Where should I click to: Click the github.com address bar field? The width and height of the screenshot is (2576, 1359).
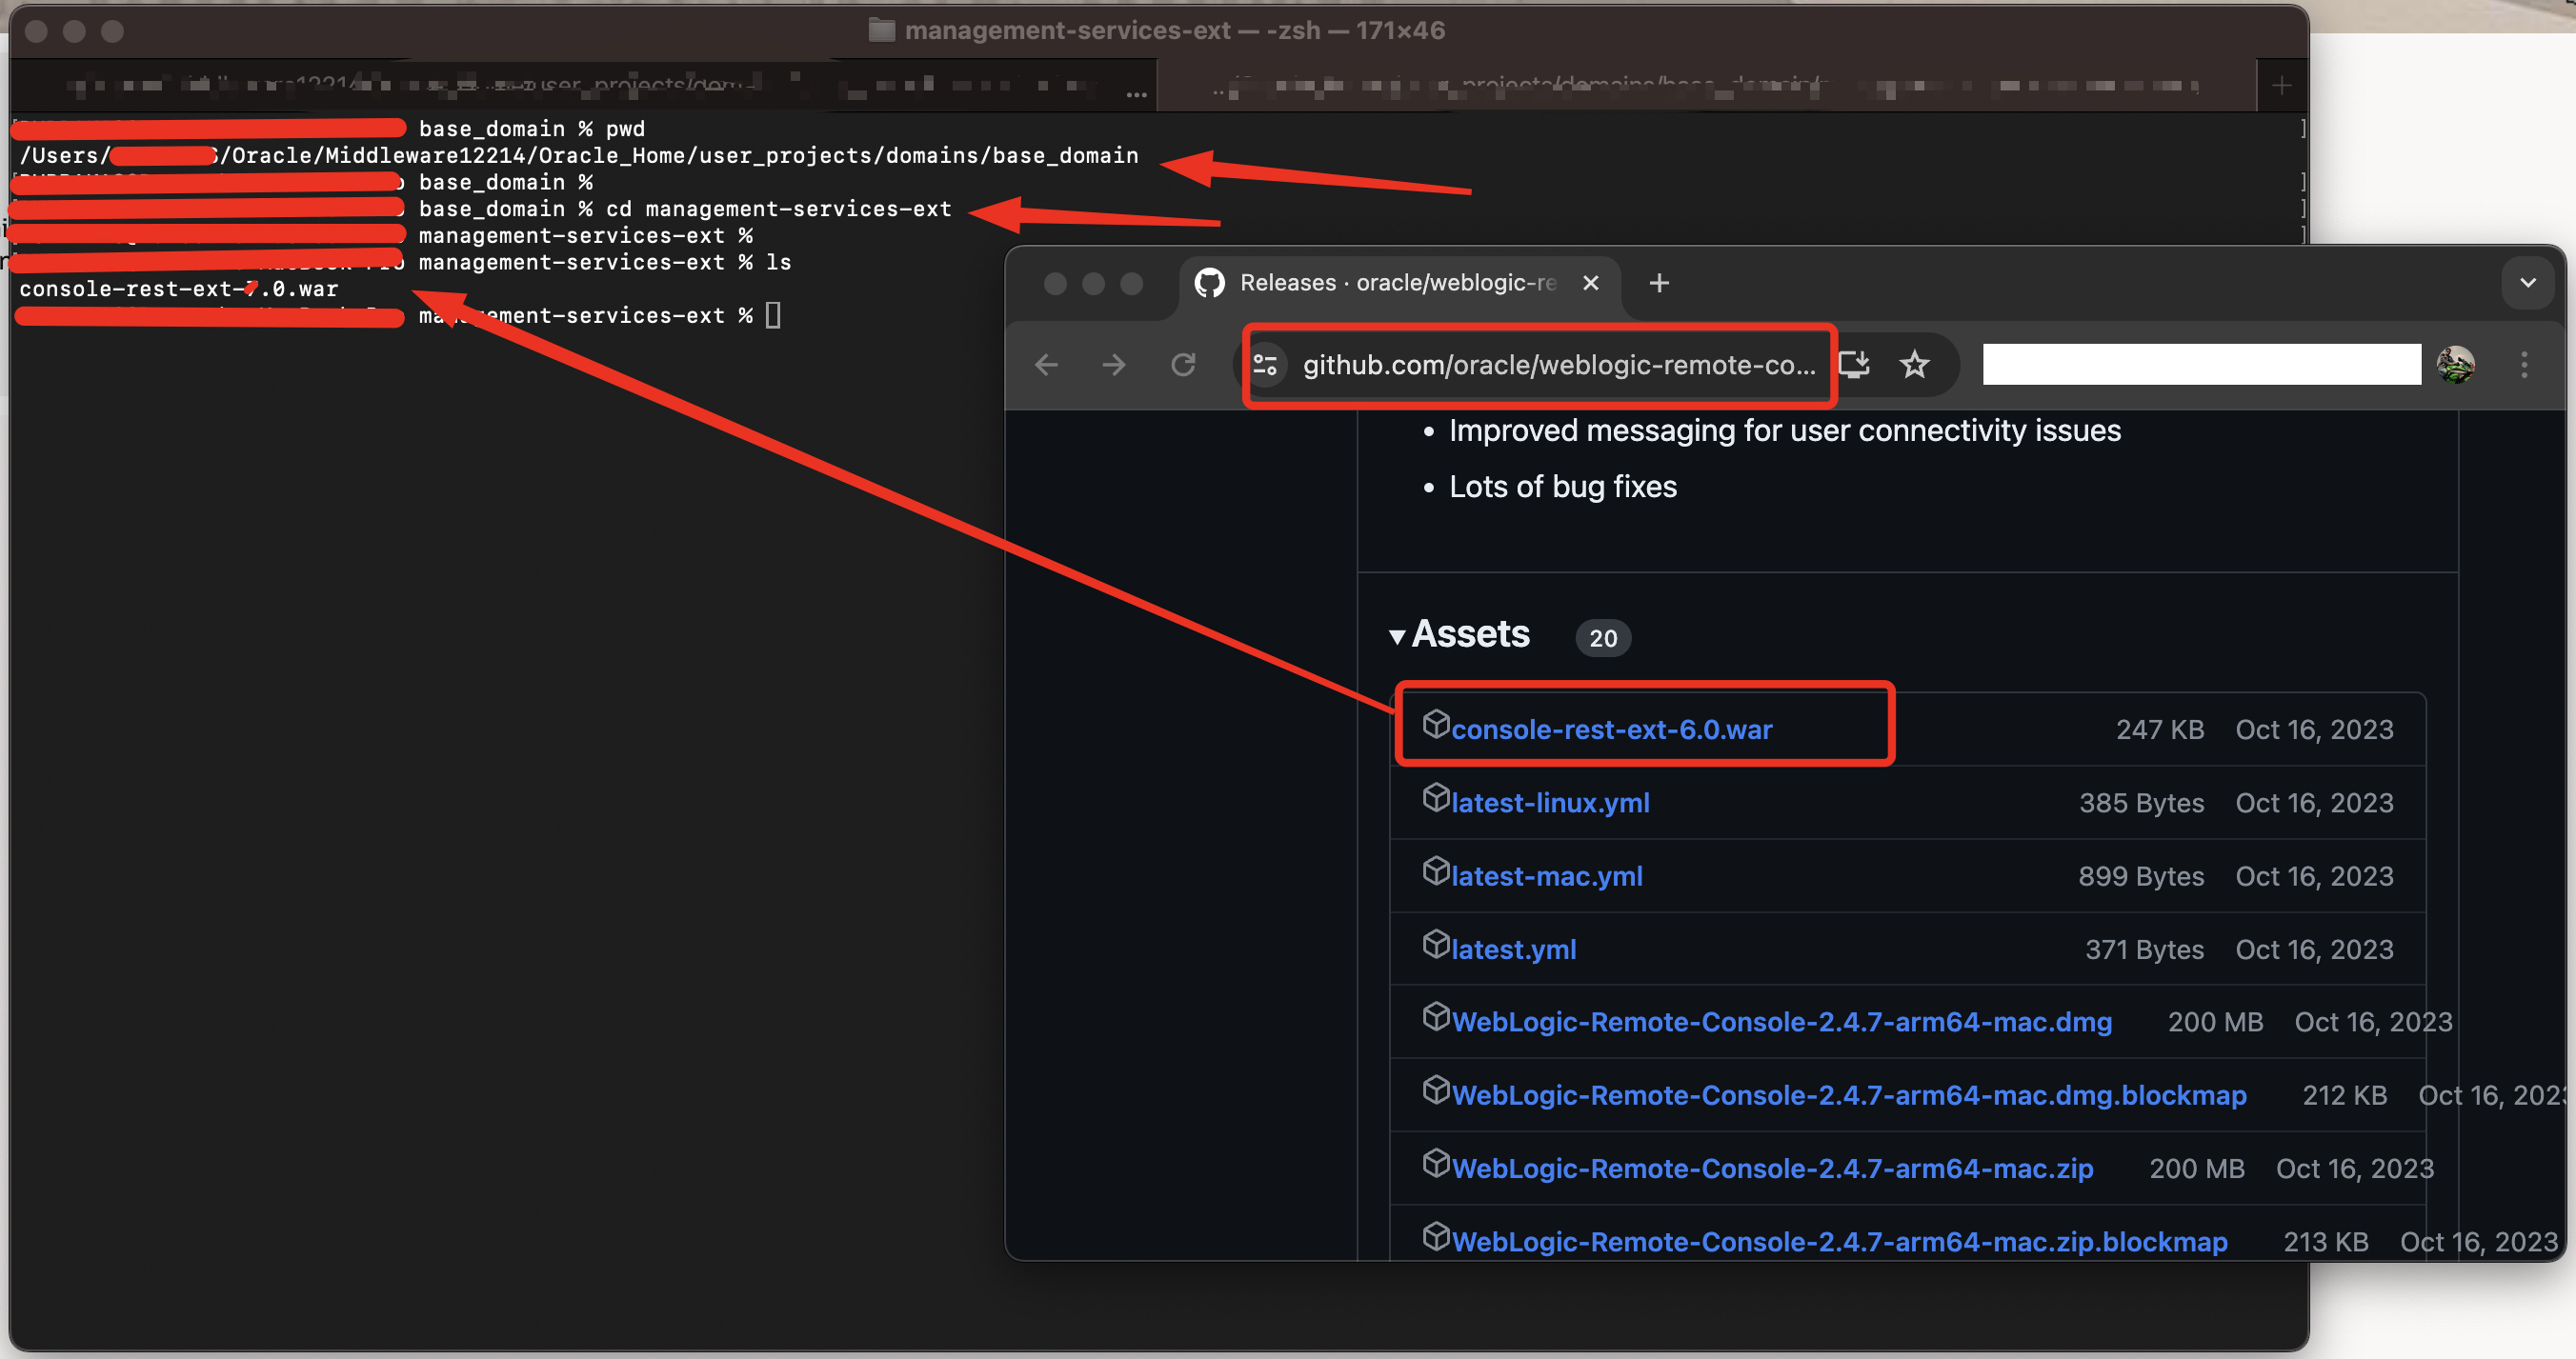(1557, 365)
